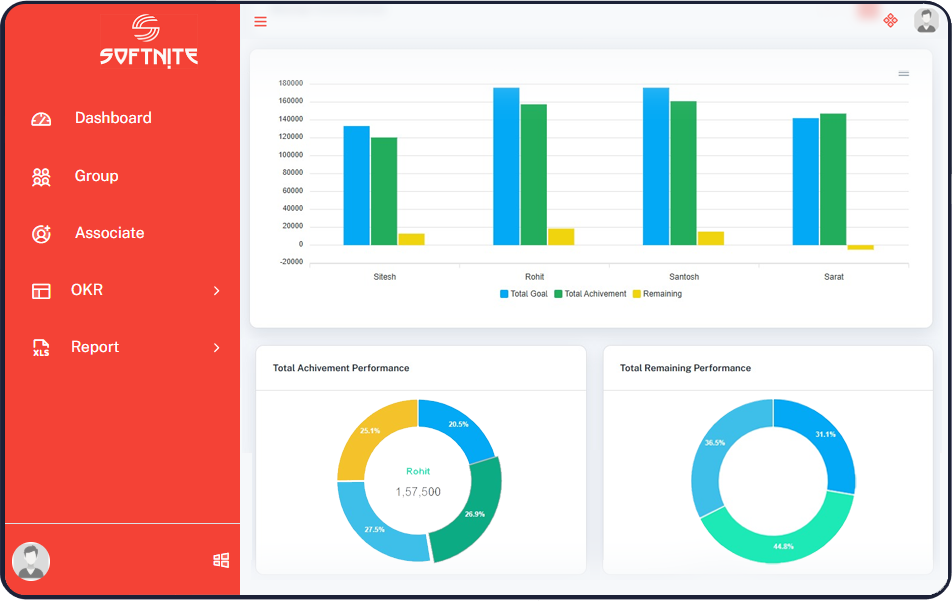Click the sidebar bottom user avatar
The height and width of the screenshot is (601, 952).
[x=31, y=561]
